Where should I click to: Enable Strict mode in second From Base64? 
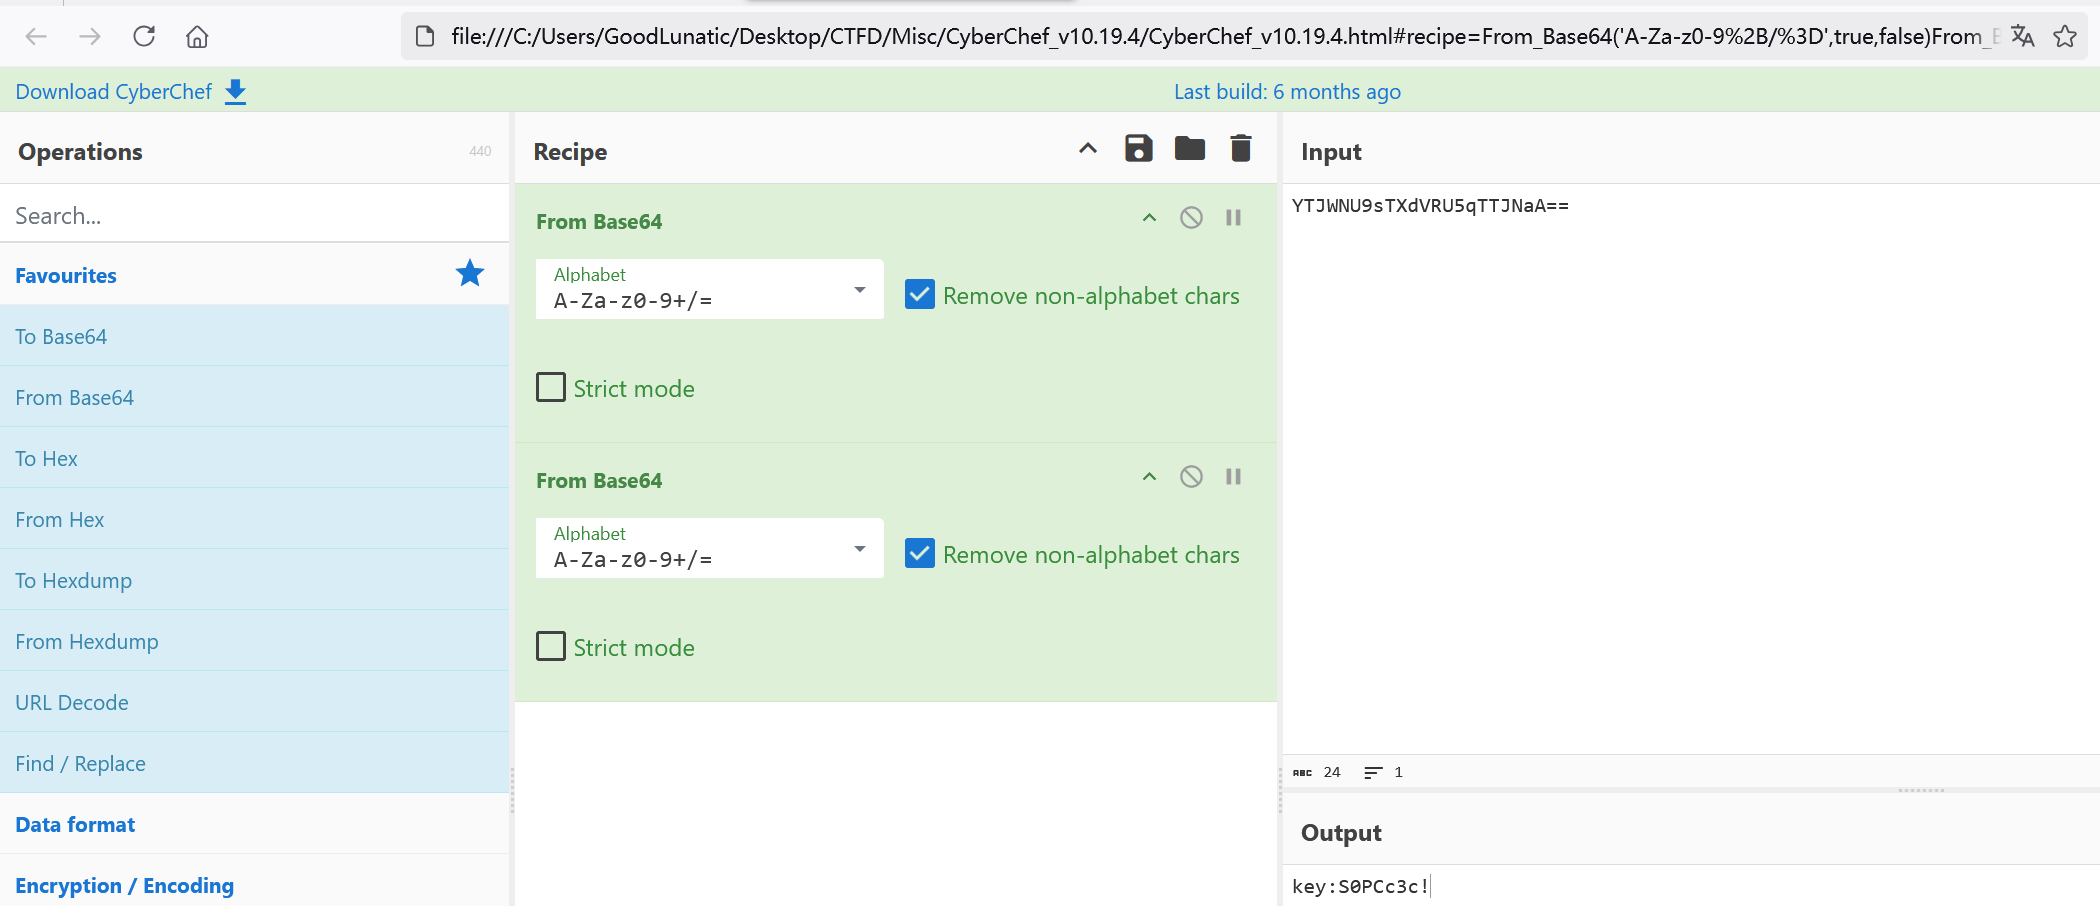tap(551, 646)
